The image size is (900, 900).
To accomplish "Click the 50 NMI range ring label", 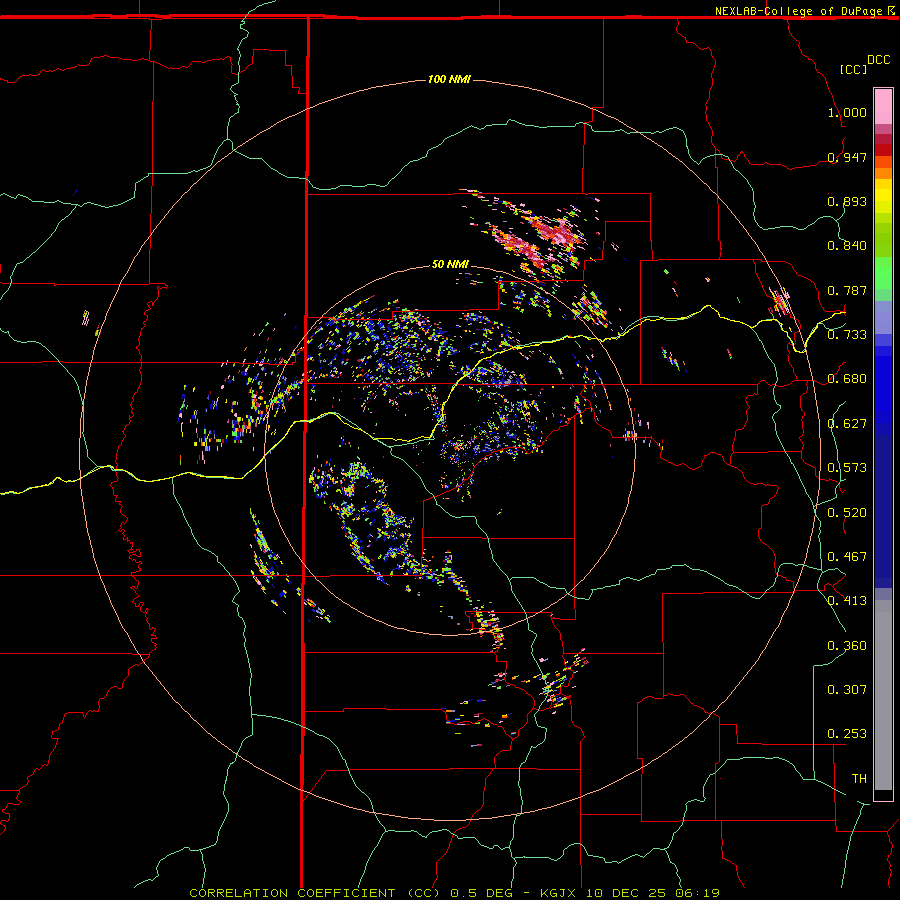I will (450, 264).
